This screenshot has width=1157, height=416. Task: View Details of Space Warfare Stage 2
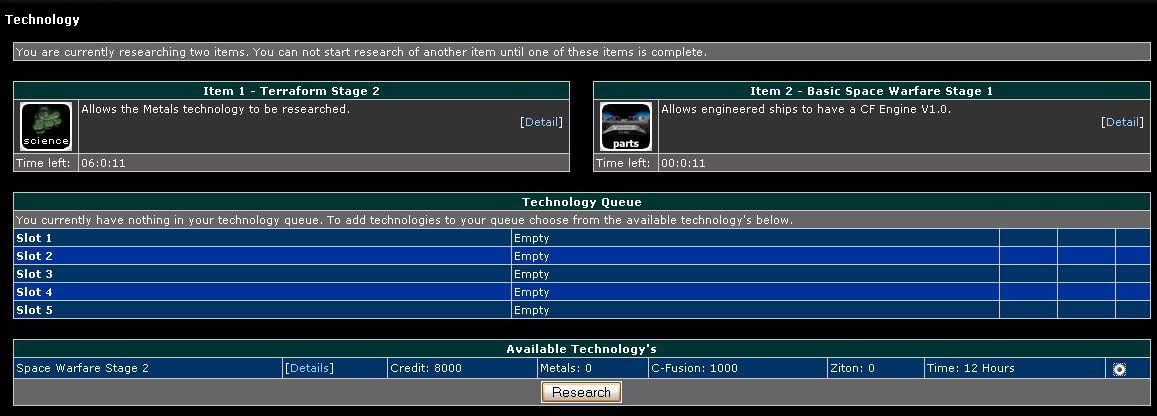308,368
